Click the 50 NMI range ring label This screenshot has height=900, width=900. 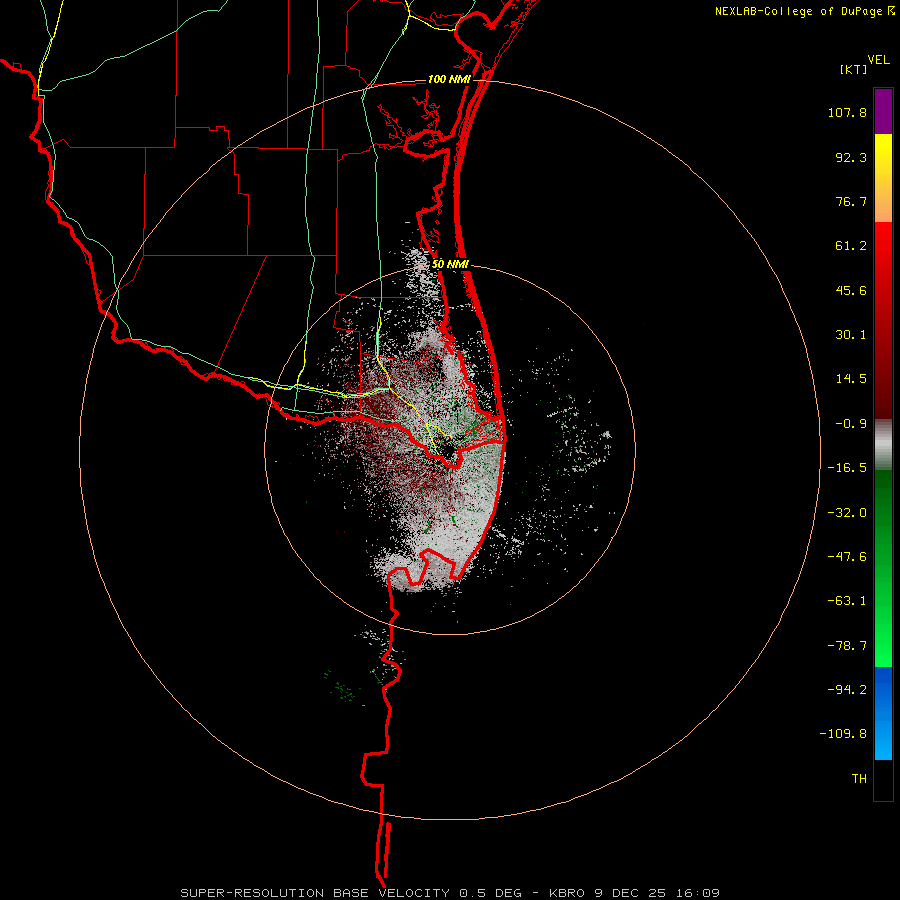pyautogui.click(x=450, y=264)
